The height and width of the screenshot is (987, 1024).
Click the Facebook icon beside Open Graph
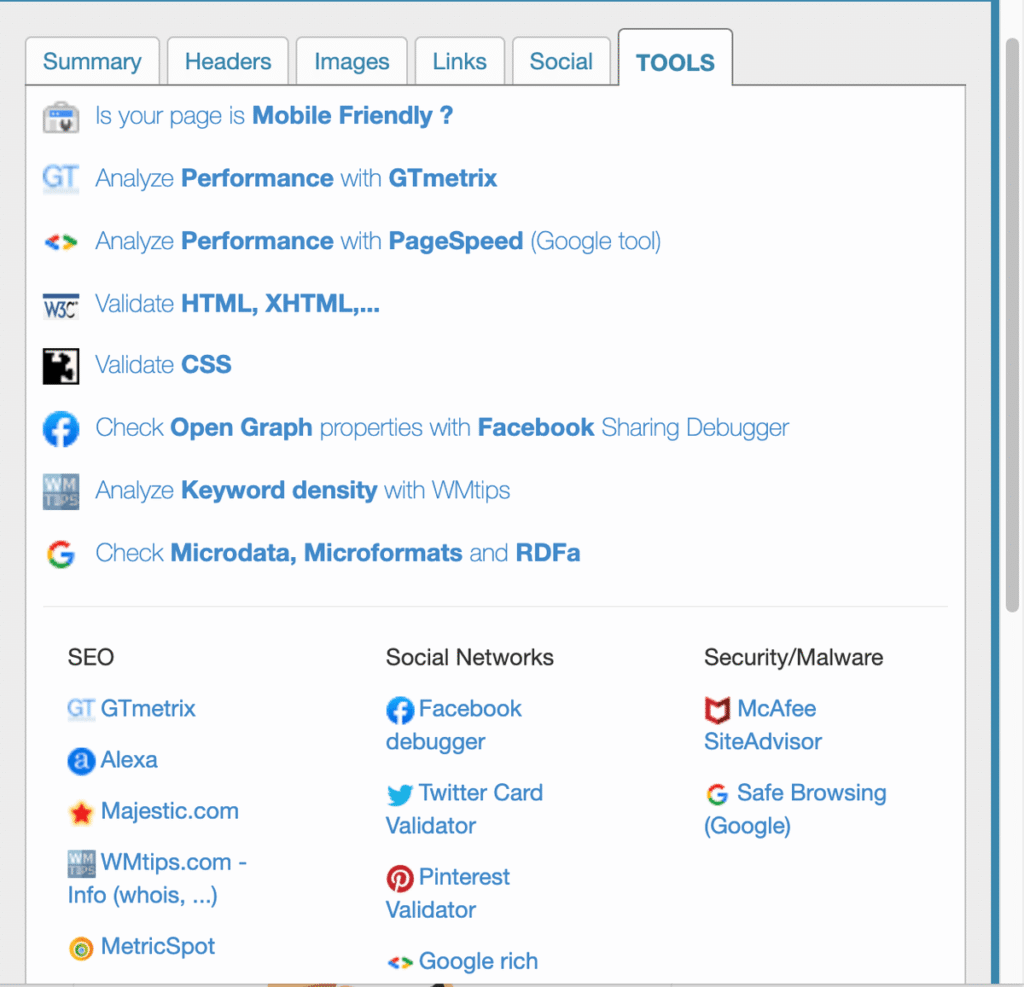[61, 429]
